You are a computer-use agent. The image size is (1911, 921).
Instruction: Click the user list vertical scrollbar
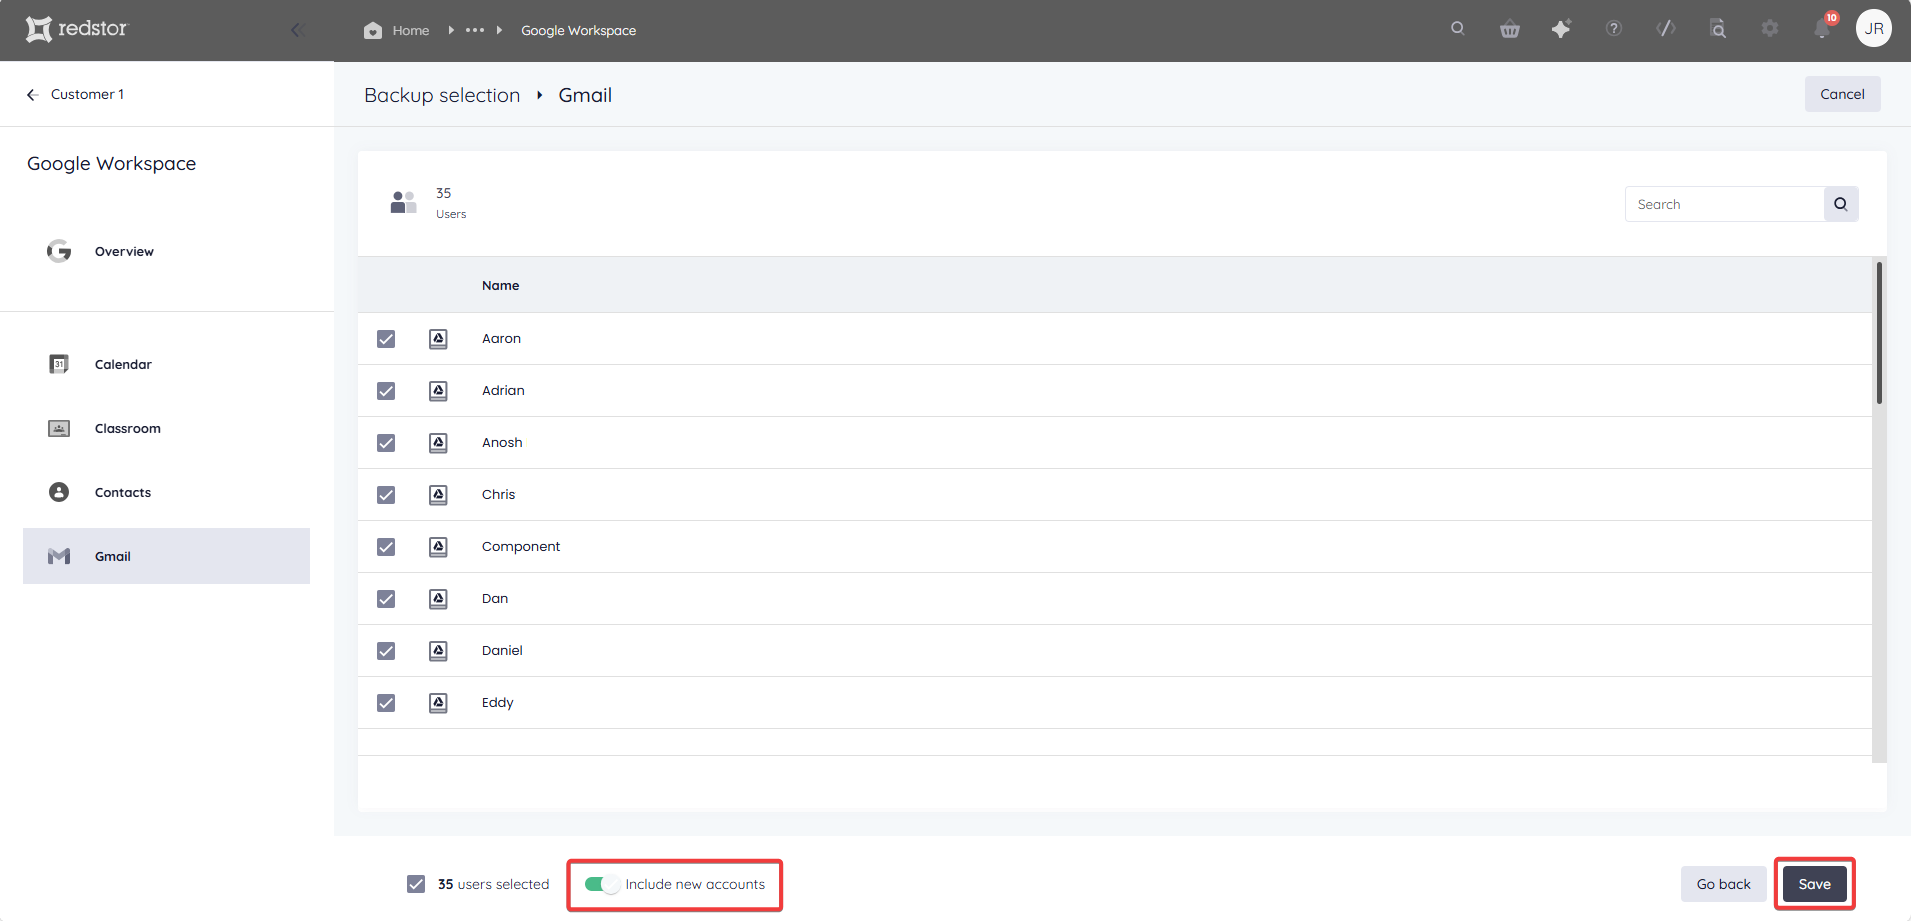[x=1880, y=333]
